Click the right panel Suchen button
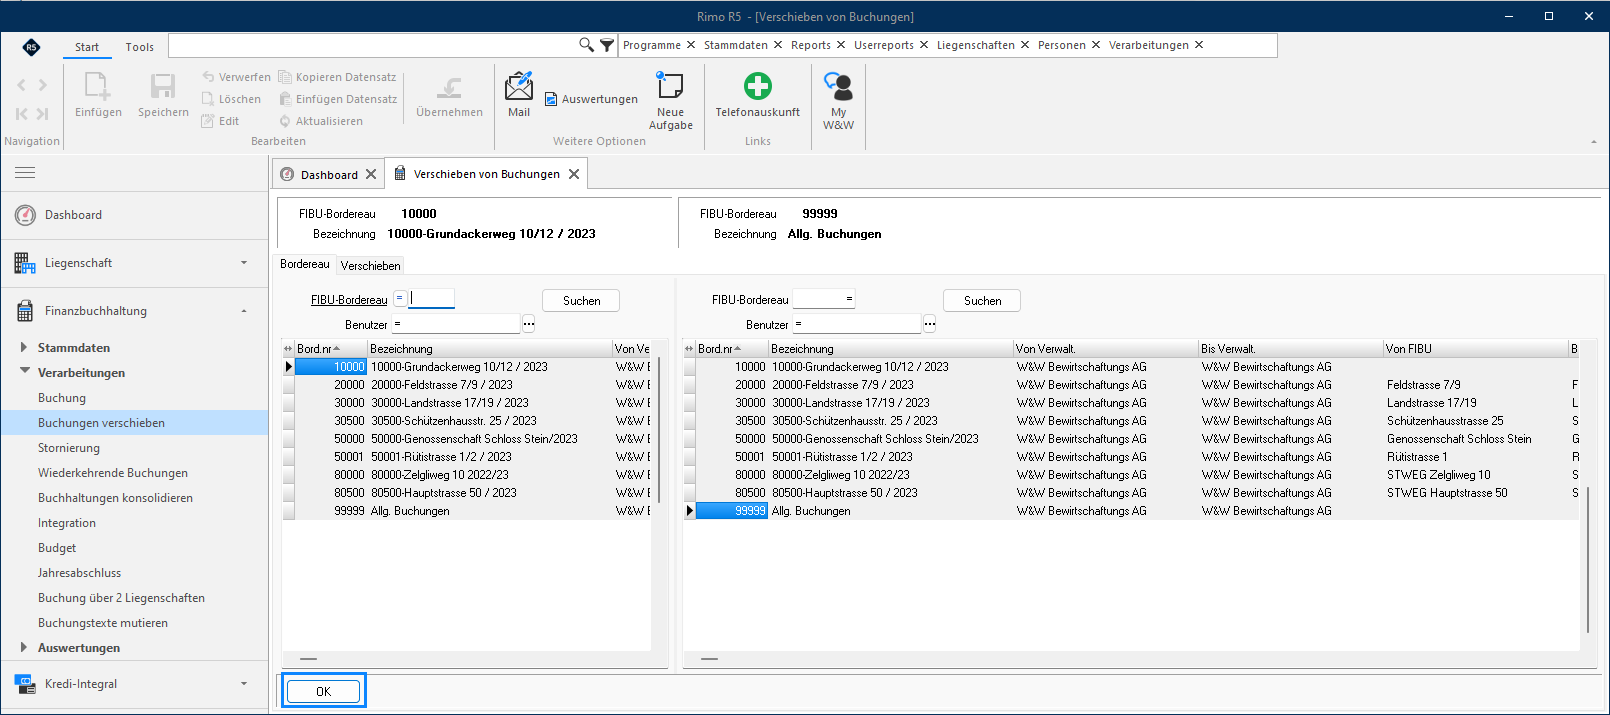This screenshot has width=1610, height=715. coord(982,301)
